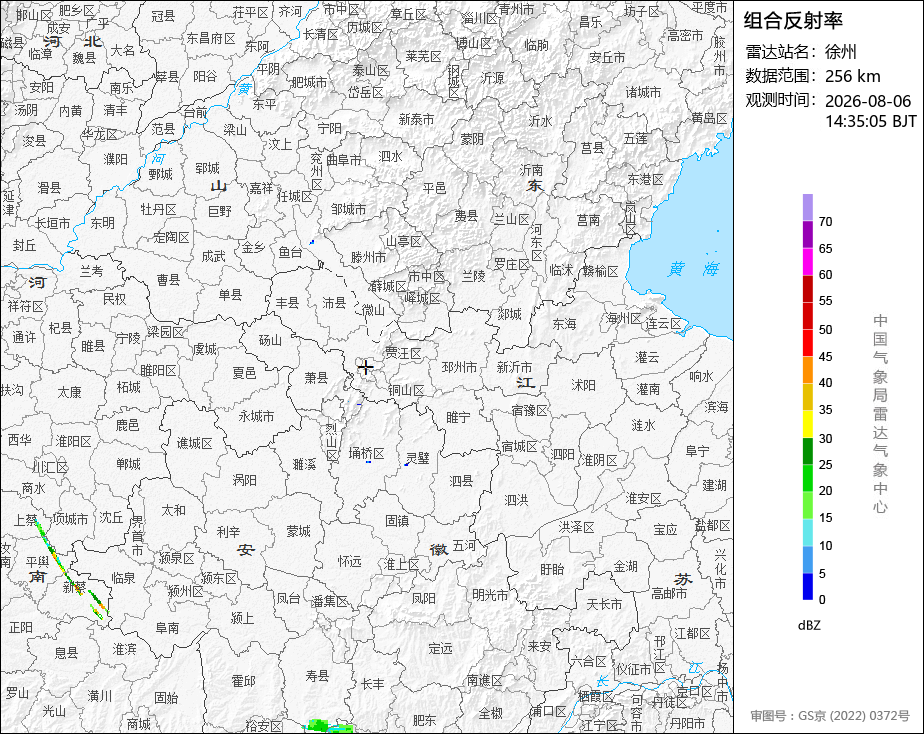This screenshot has height=734, width=924.
Task: Click the 中国气象局雷达气象中心 watermark
Action: point(880,414)
